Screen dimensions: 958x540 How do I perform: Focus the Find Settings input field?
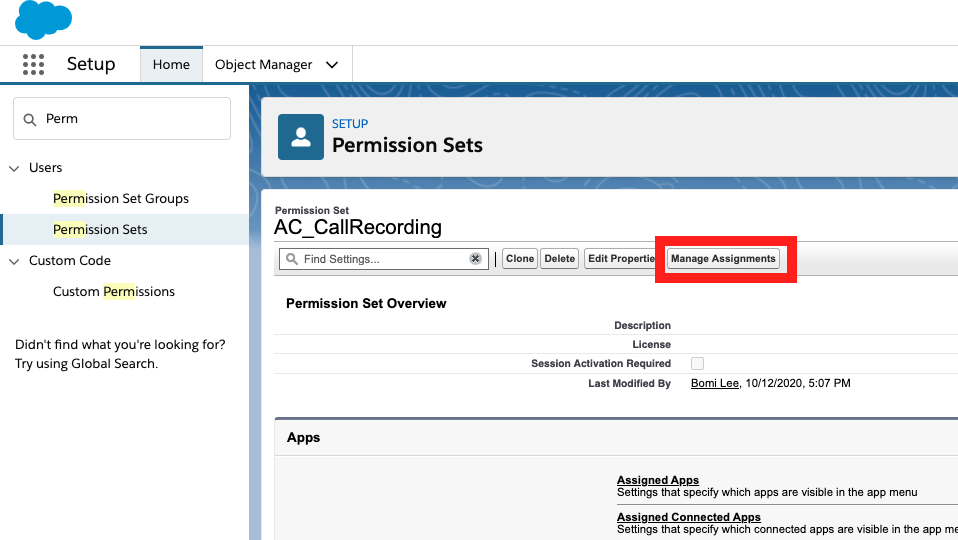(384, 259)
